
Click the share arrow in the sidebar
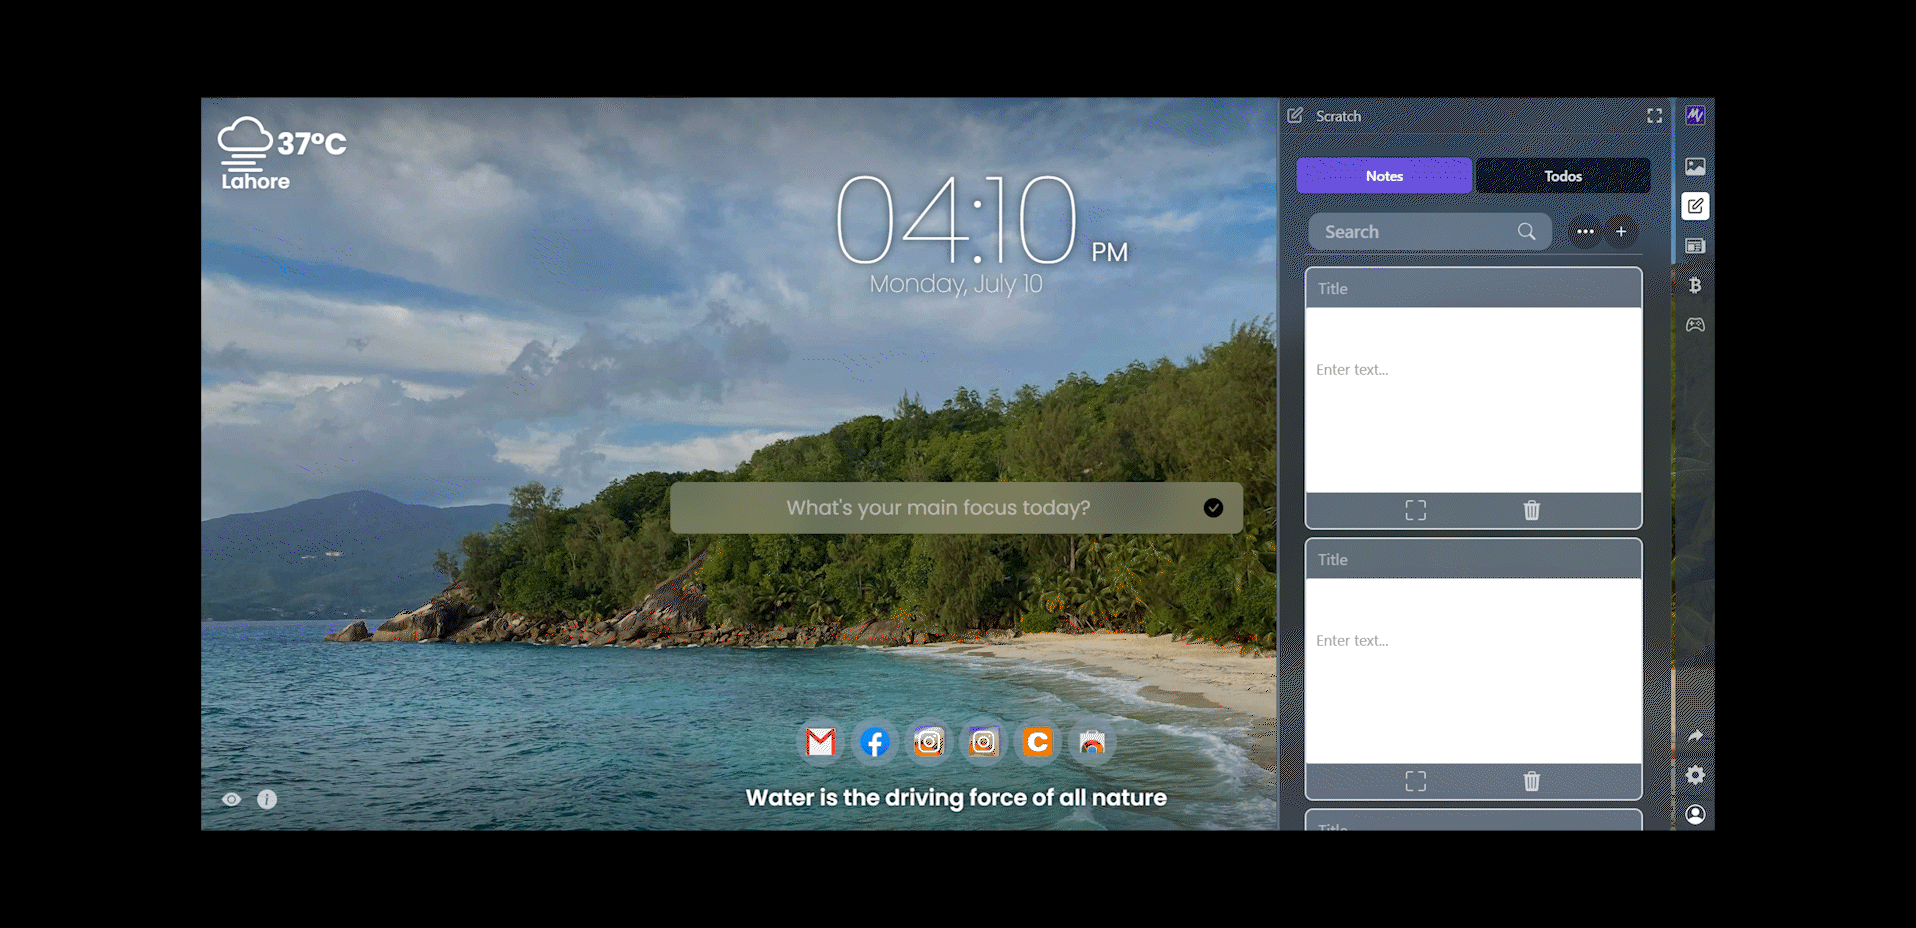[1695, 736]
